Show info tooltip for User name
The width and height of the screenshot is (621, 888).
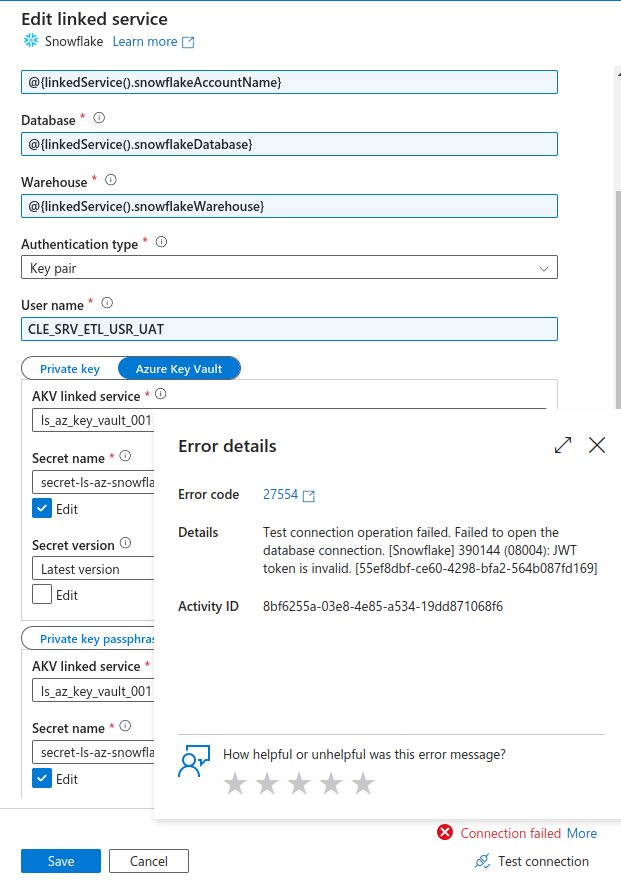pos(107,303)
